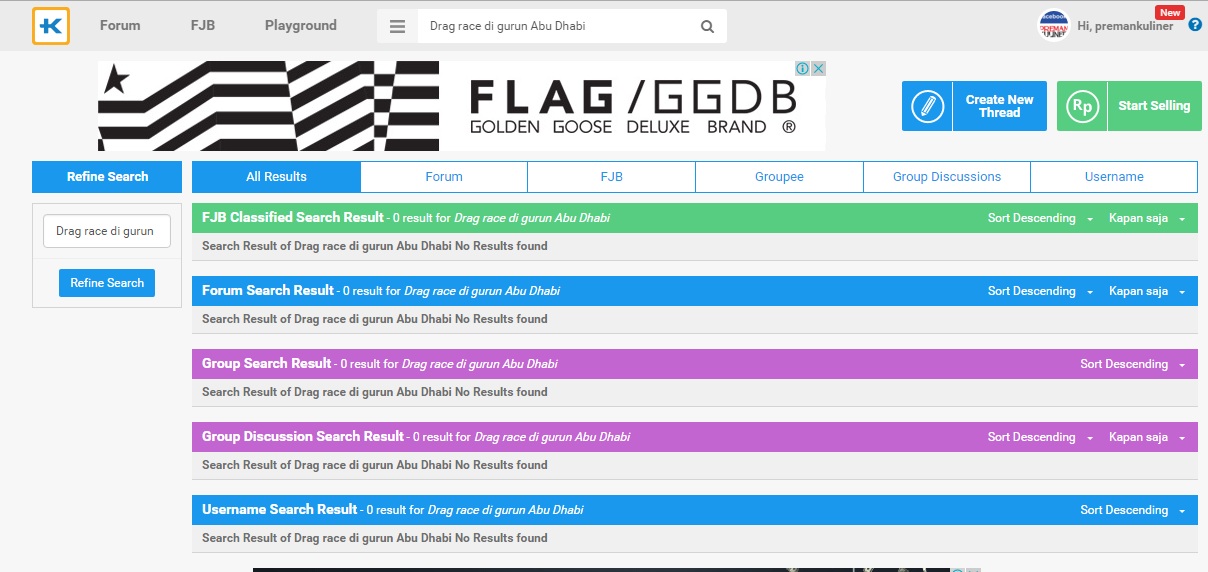Open Kapan saja in FJB Classified results
Viewport: 1208px width, 572px height.
pos(1147,218)
